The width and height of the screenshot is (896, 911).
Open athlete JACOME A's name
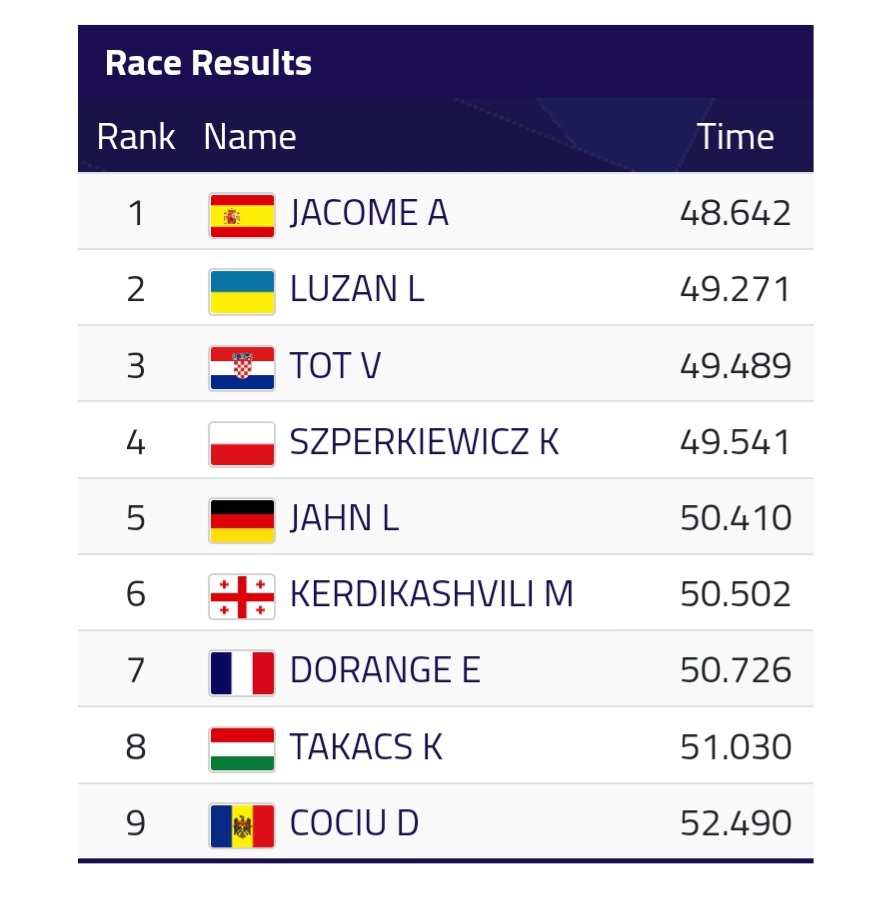pyautogui.click(x=369, y=213)
